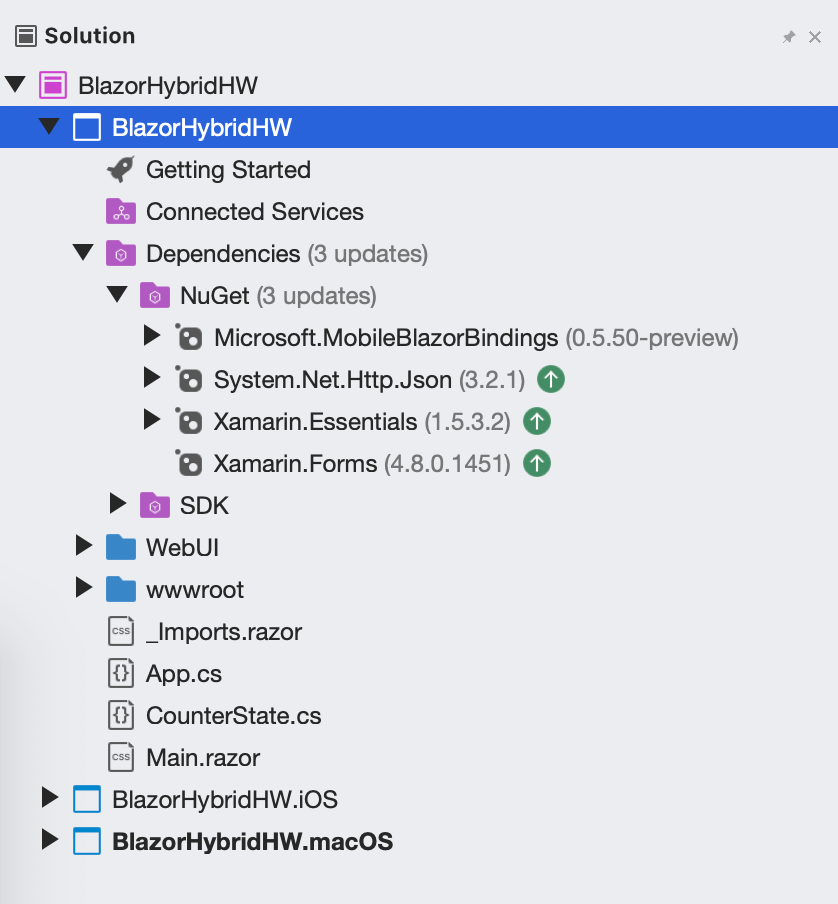Click the Dependencies folder icon

121,254
